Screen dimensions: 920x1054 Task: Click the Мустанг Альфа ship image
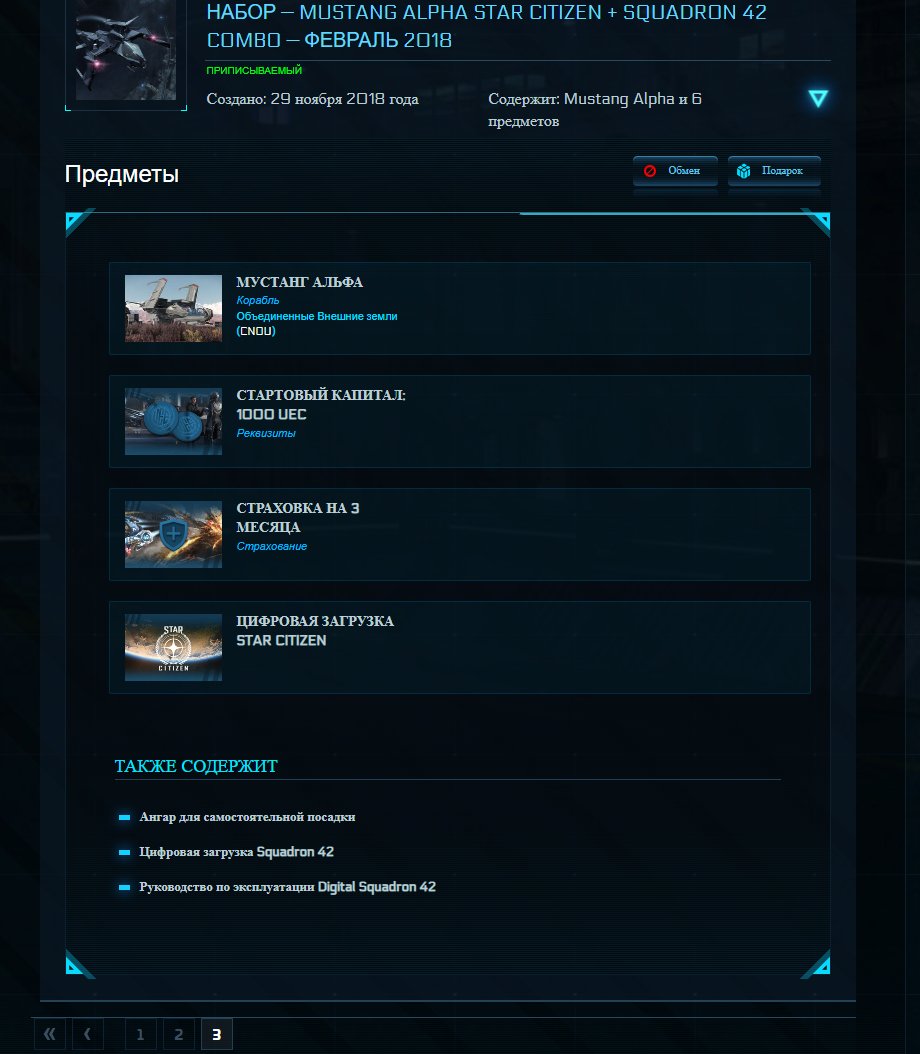tap(173, 309)
